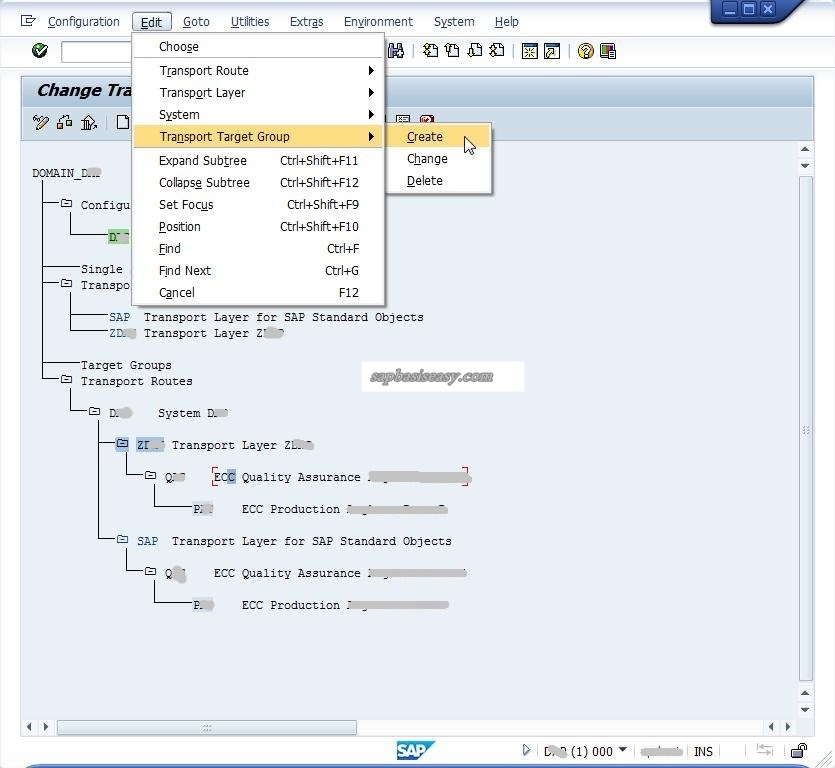Select the Transport Target Group menu entry
The height and width of the screenshot is (768, 835).
coord(258,137)
